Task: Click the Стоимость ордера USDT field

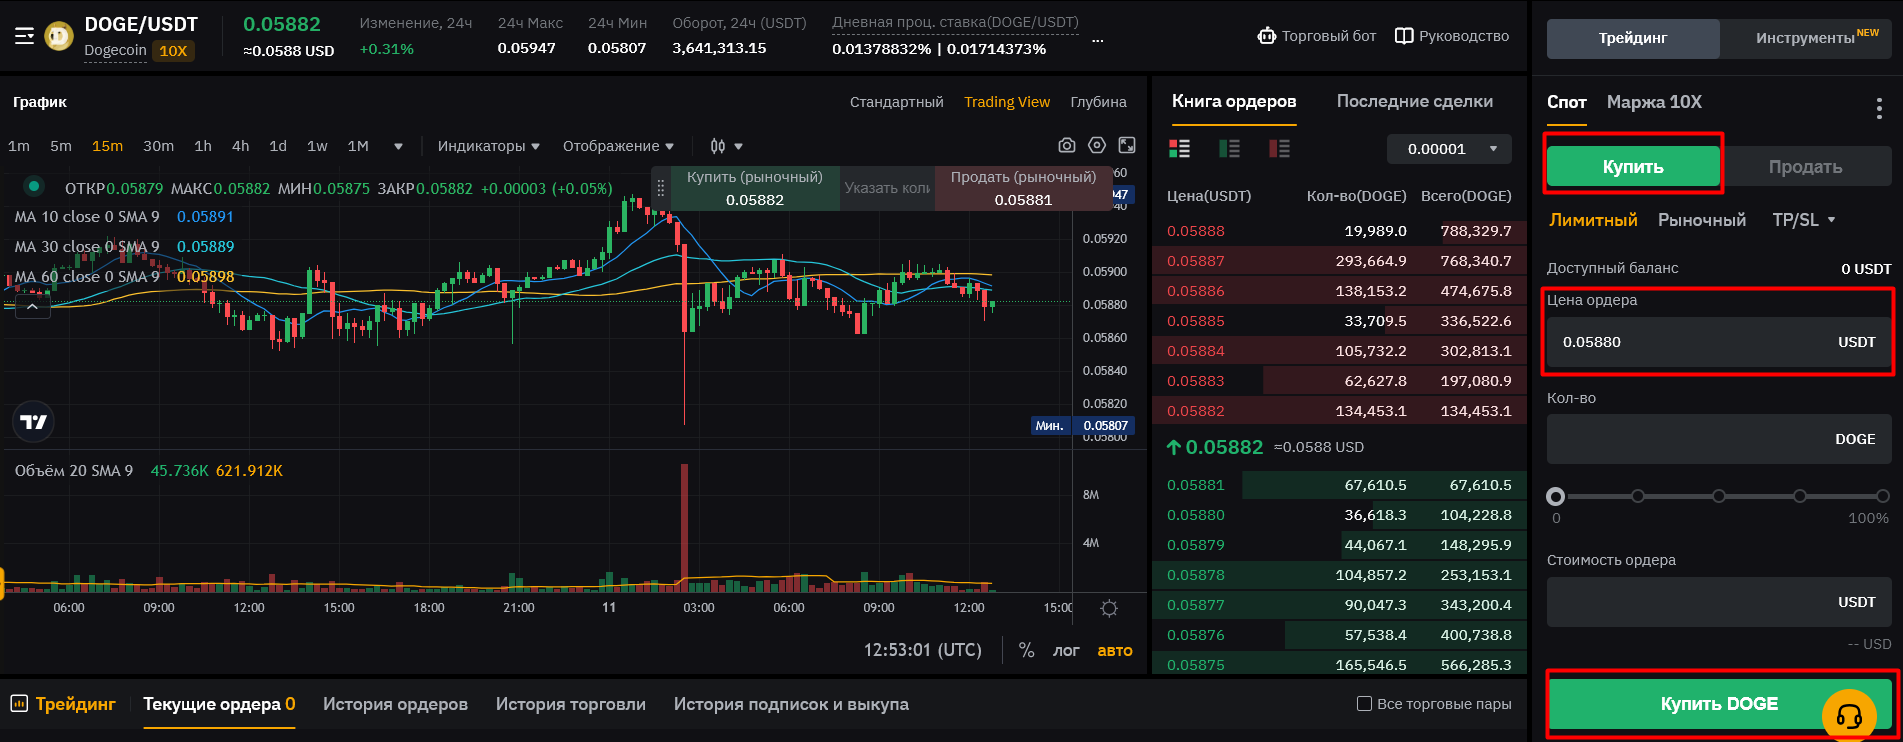Action: [x=1719, y=602]
